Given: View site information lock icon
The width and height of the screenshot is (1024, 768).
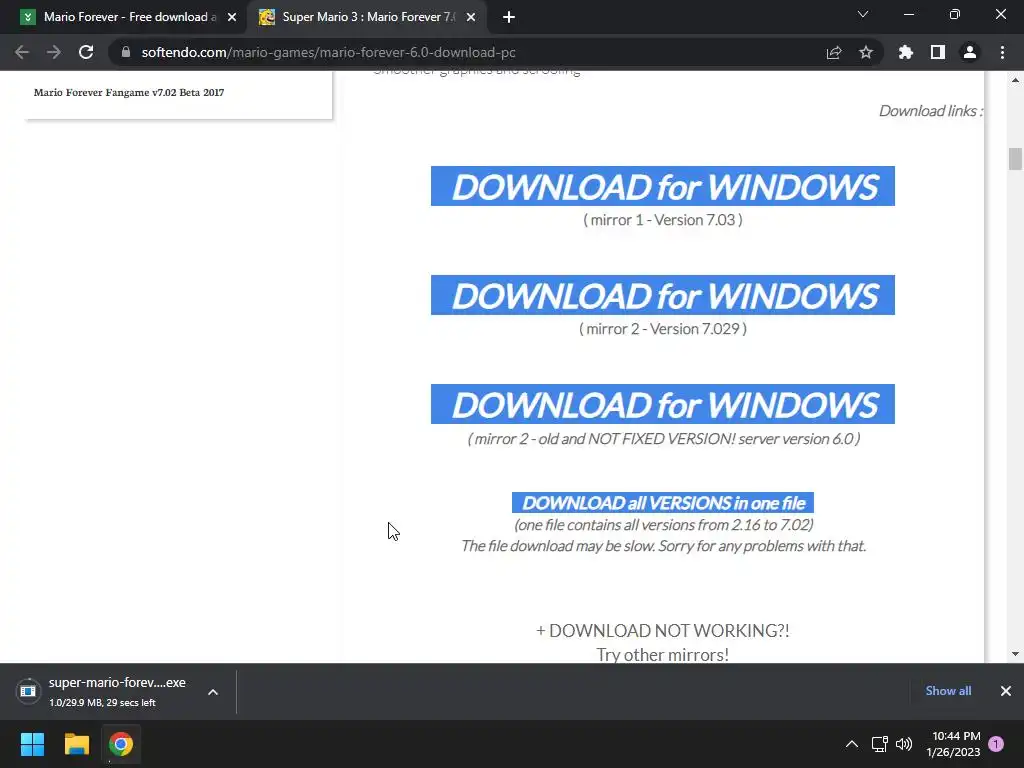Looking at the screenshot, I should [126, 52].
